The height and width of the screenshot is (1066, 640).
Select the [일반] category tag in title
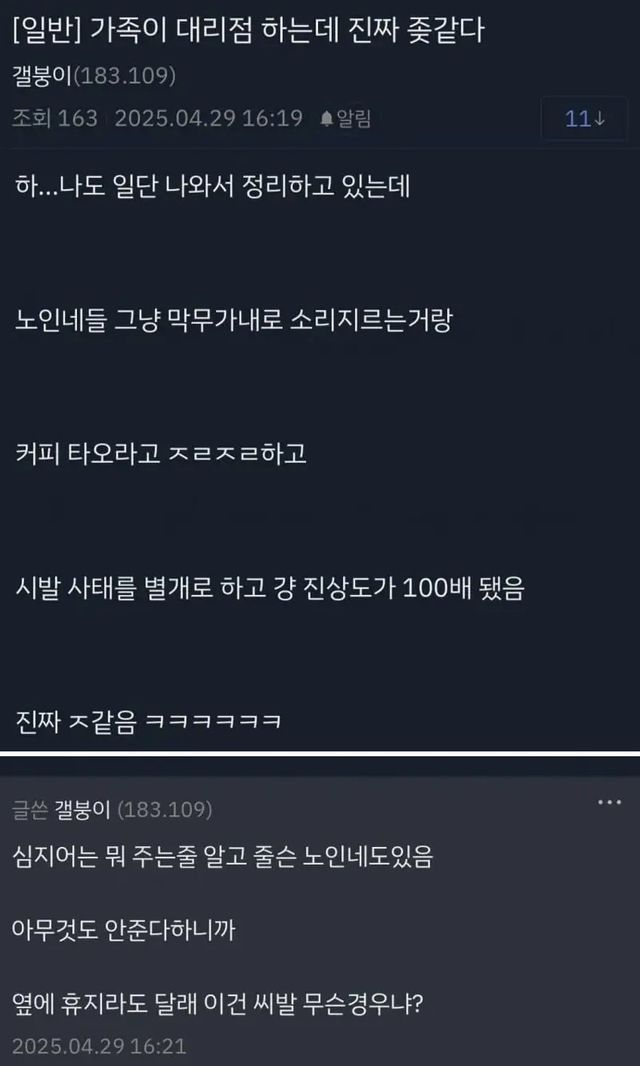[x=44, y=32]
